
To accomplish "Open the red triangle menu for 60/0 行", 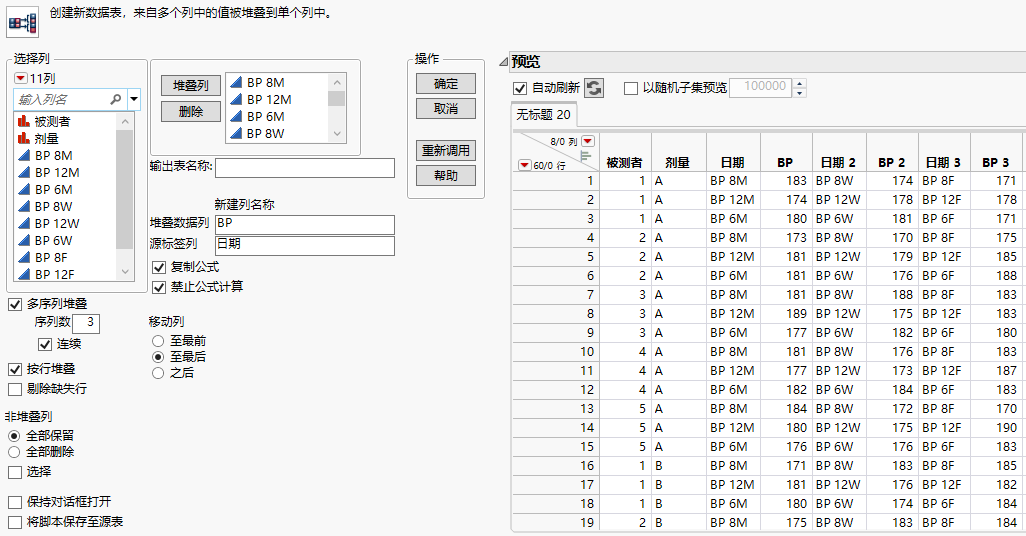I will [525, 166].
